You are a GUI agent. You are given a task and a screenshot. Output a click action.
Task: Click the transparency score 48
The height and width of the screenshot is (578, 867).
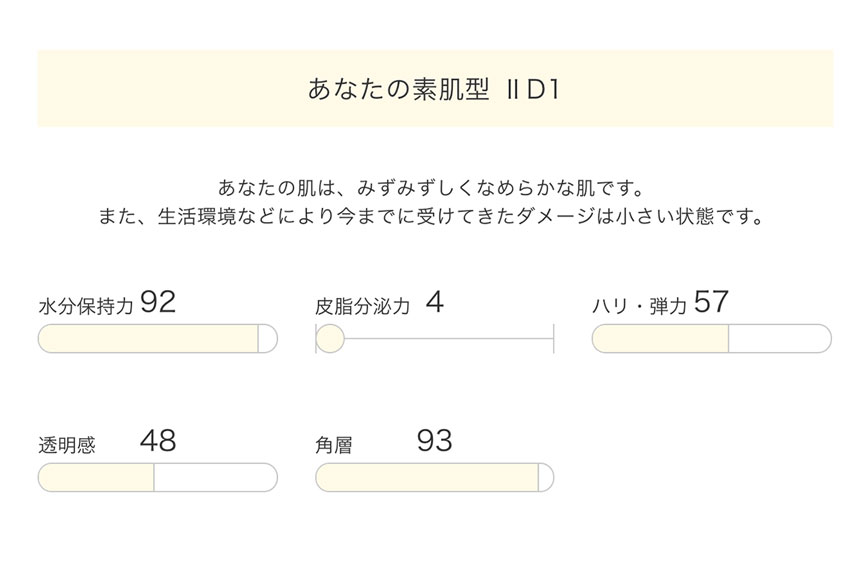(x=158, y=441)
